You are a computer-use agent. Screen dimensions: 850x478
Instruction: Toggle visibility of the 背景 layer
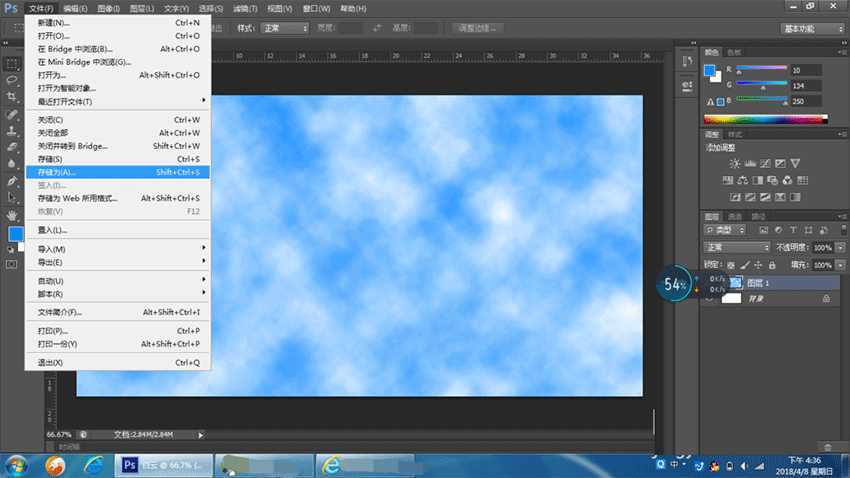click(x=711, y=298)
